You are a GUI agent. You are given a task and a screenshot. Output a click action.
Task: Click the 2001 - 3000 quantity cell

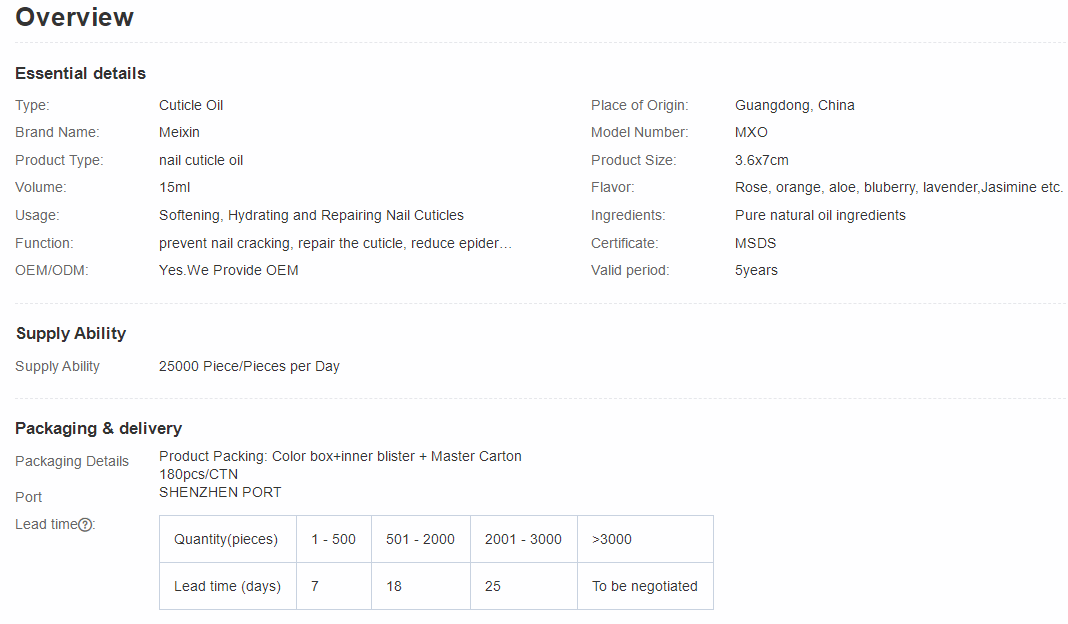click(523, 539)
